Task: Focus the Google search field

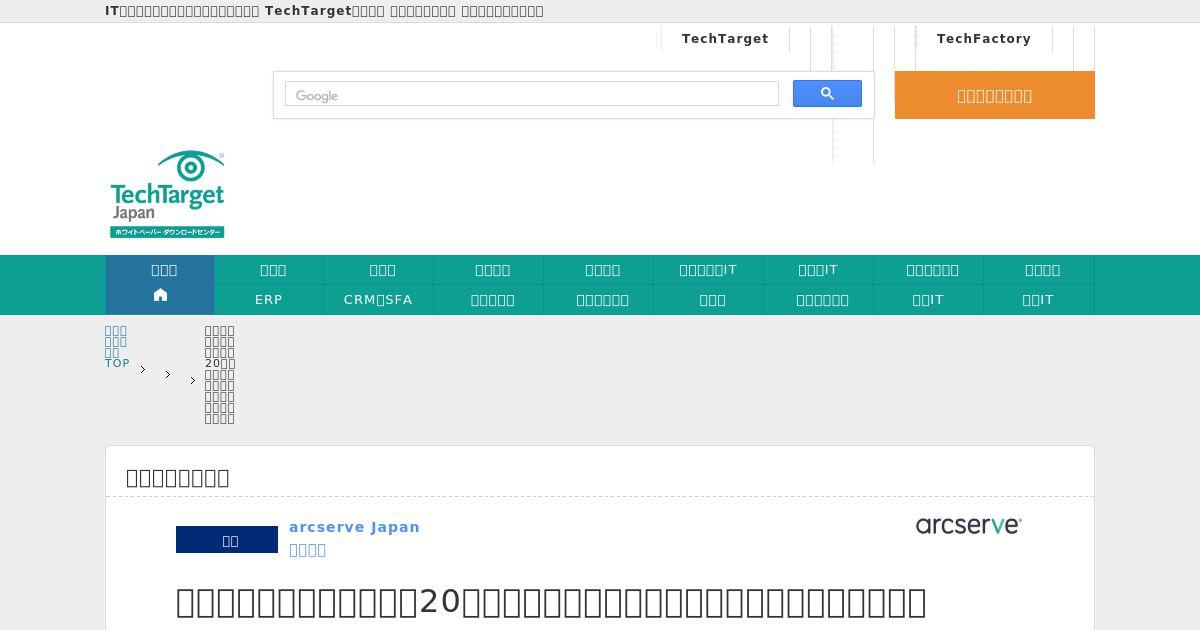Action: [531, 95]
